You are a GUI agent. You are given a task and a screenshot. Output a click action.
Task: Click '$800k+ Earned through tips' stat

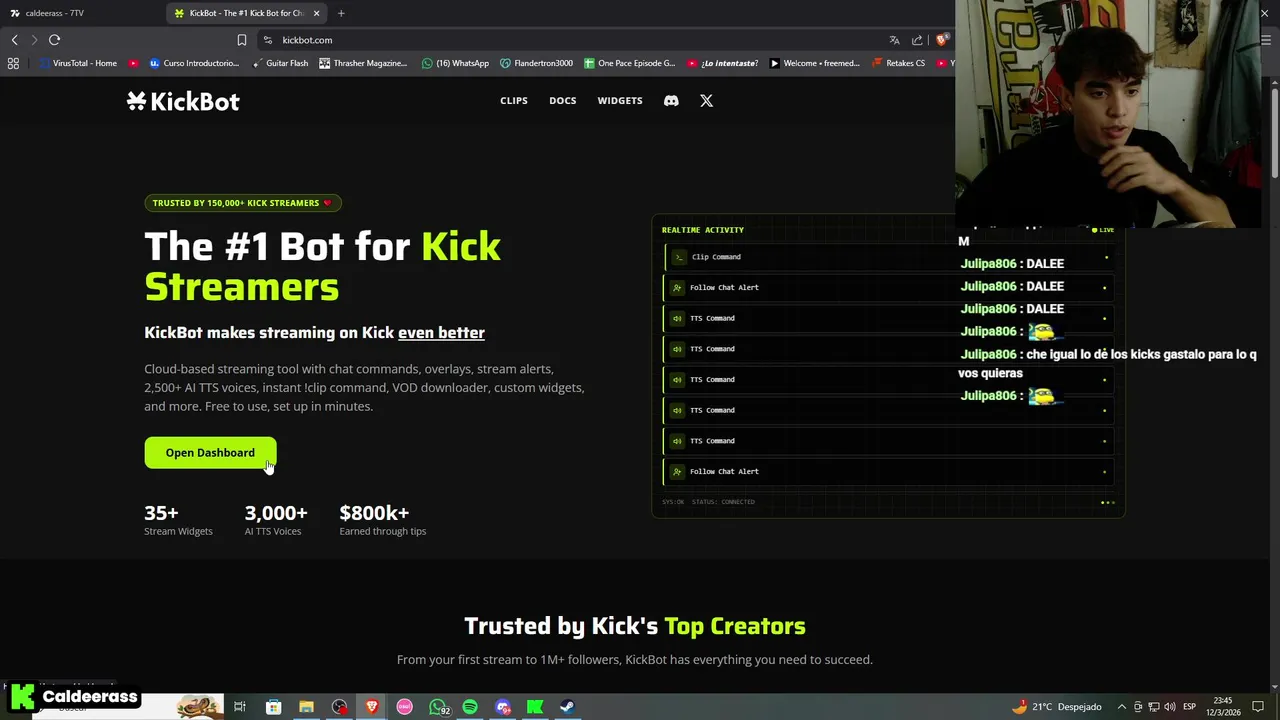click(x=383, y=520)
